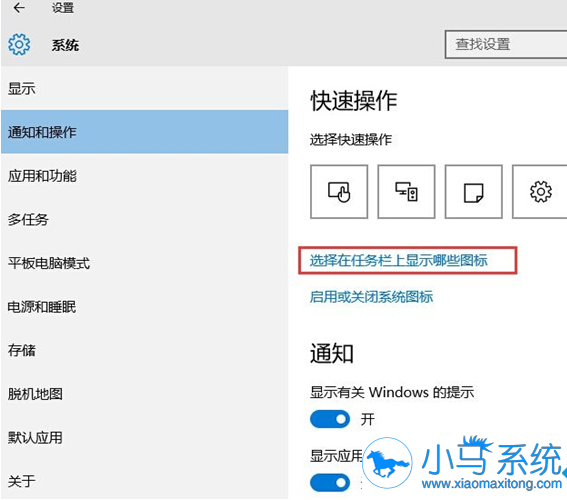The width and height of the screenshot is (567, 500).
Task: Click 选择在任务栏上显示哪些图标 link
Action: click(398, 260)
